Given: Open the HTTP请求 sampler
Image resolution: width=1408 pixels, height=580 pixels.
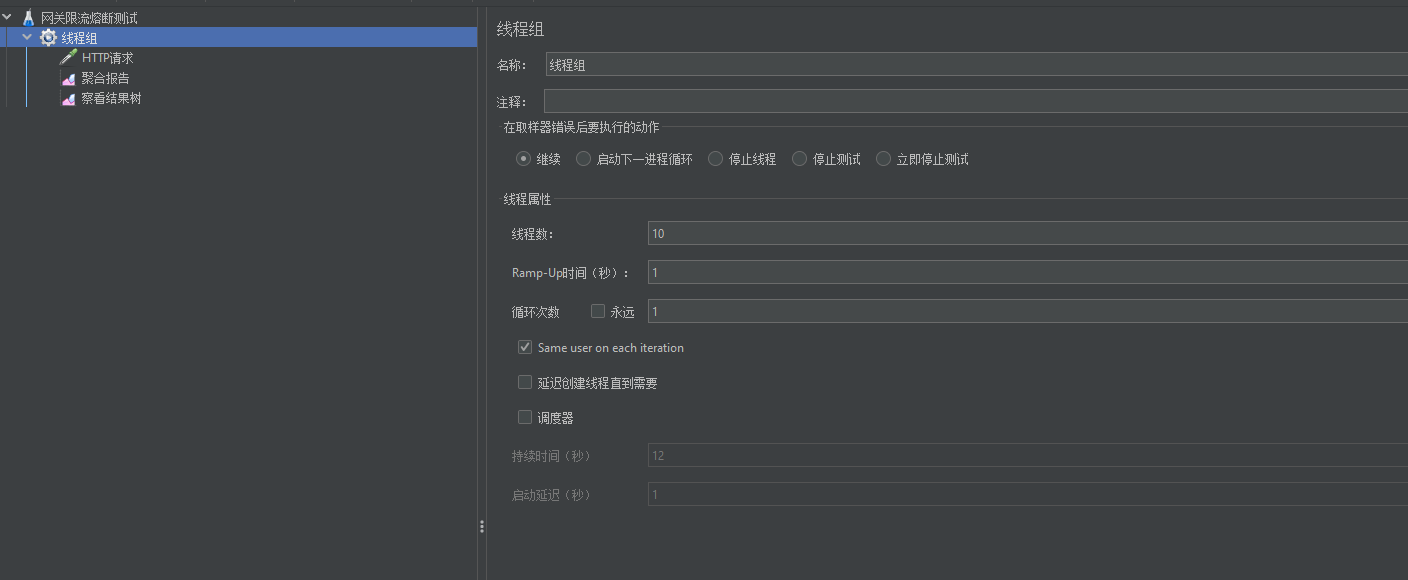Looking at the screenshot, I should point(107,58).
